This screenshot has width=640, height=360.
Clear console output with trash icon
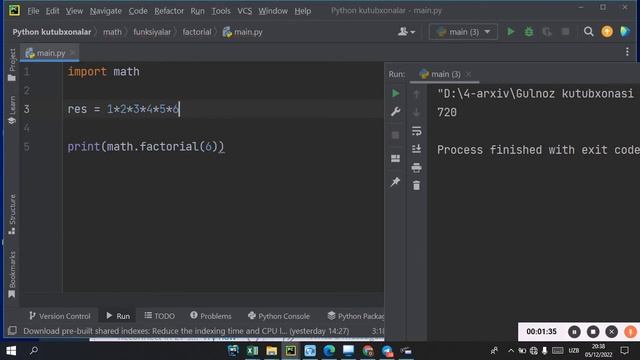(416, 186)
